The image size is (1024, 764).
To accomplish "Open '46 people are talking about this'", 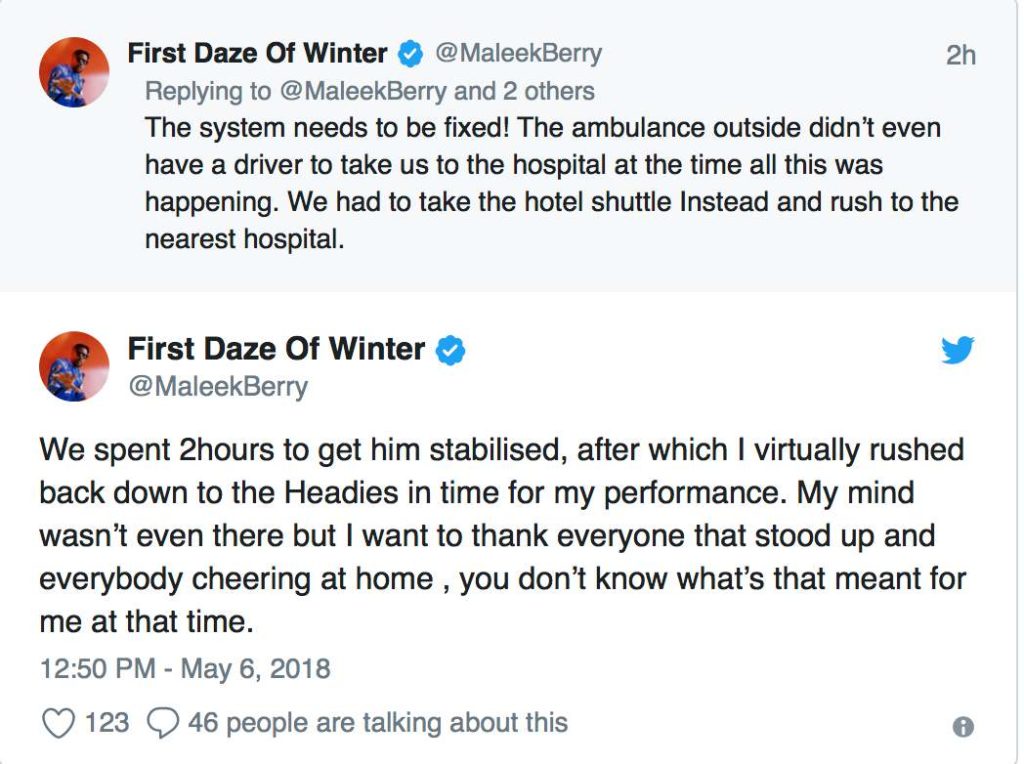I will [x=377, y=722].
